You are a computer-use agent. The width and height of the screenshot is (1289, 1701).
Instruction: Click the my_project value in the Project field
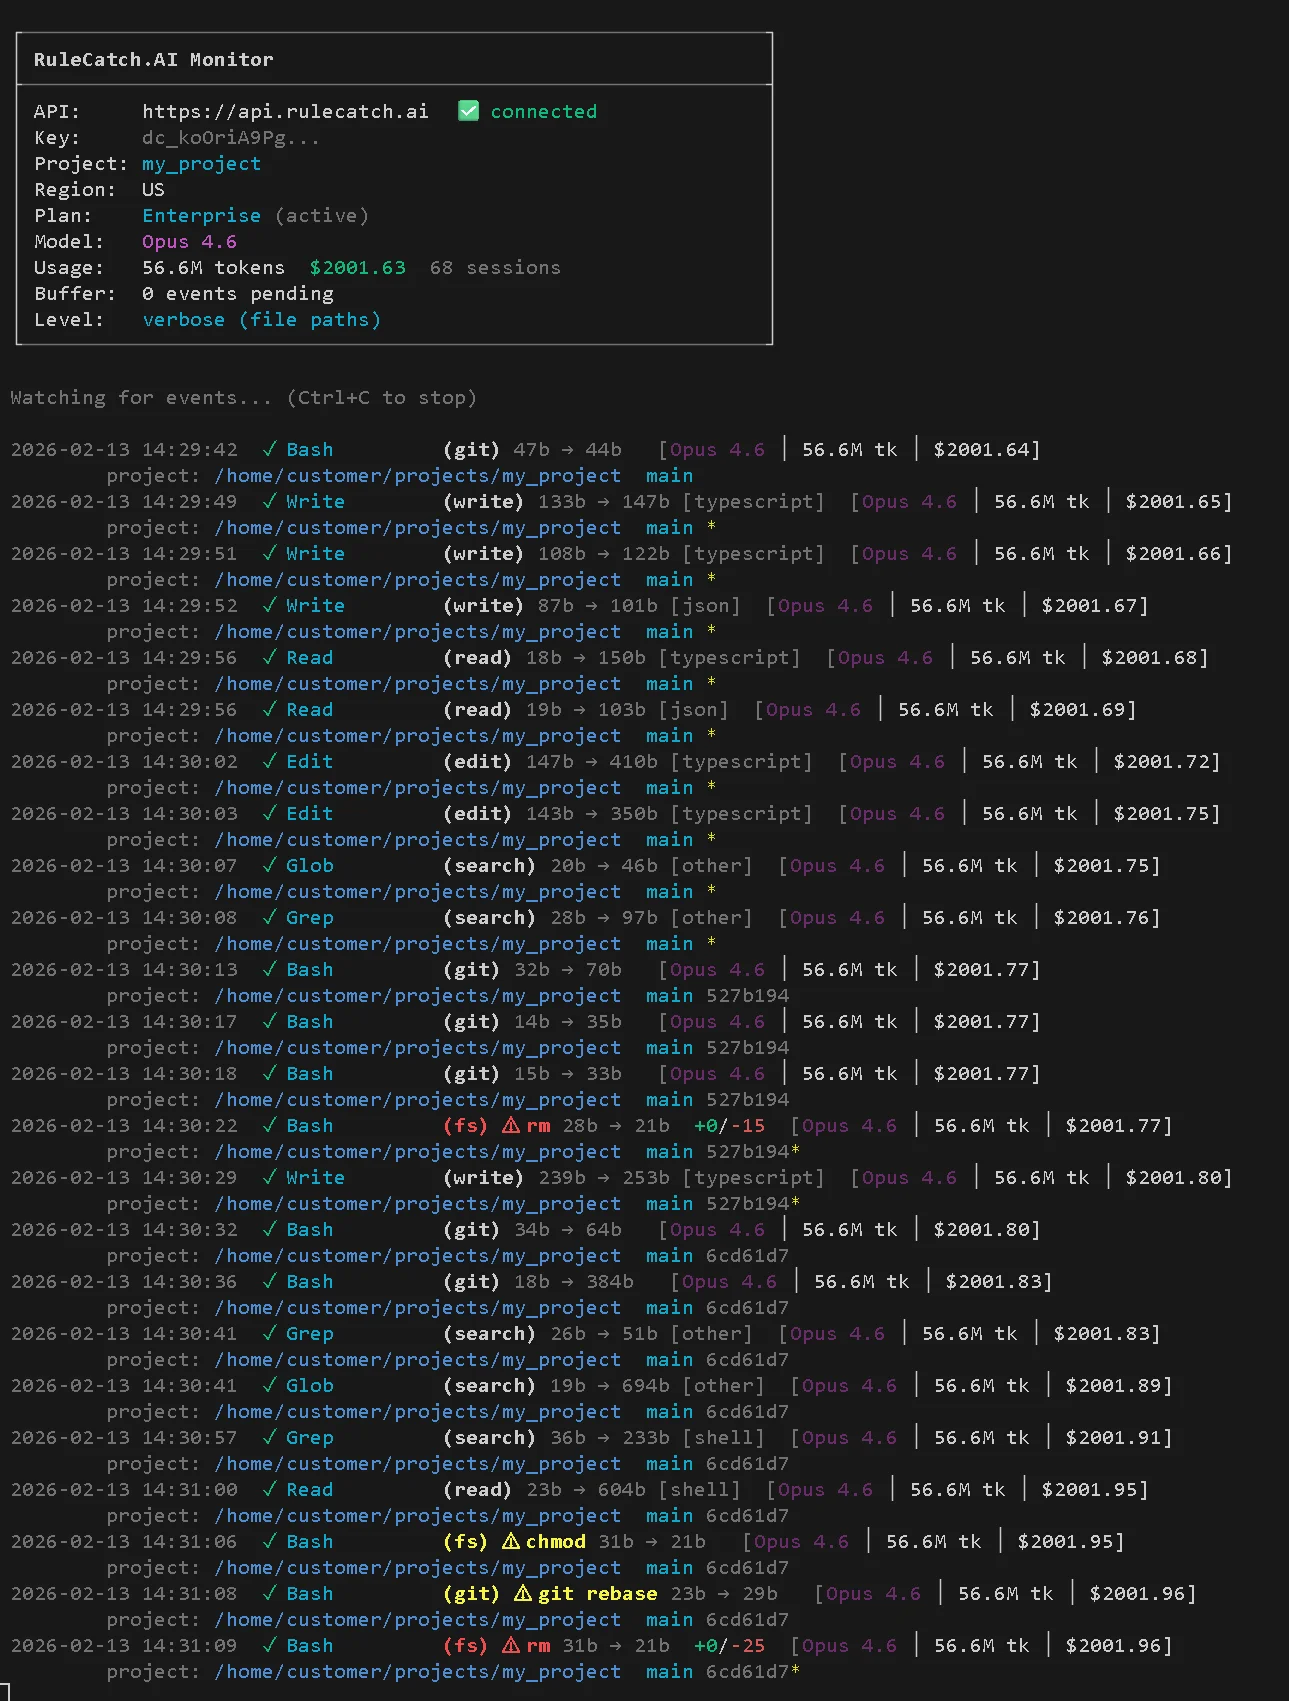tap(201, 163)
